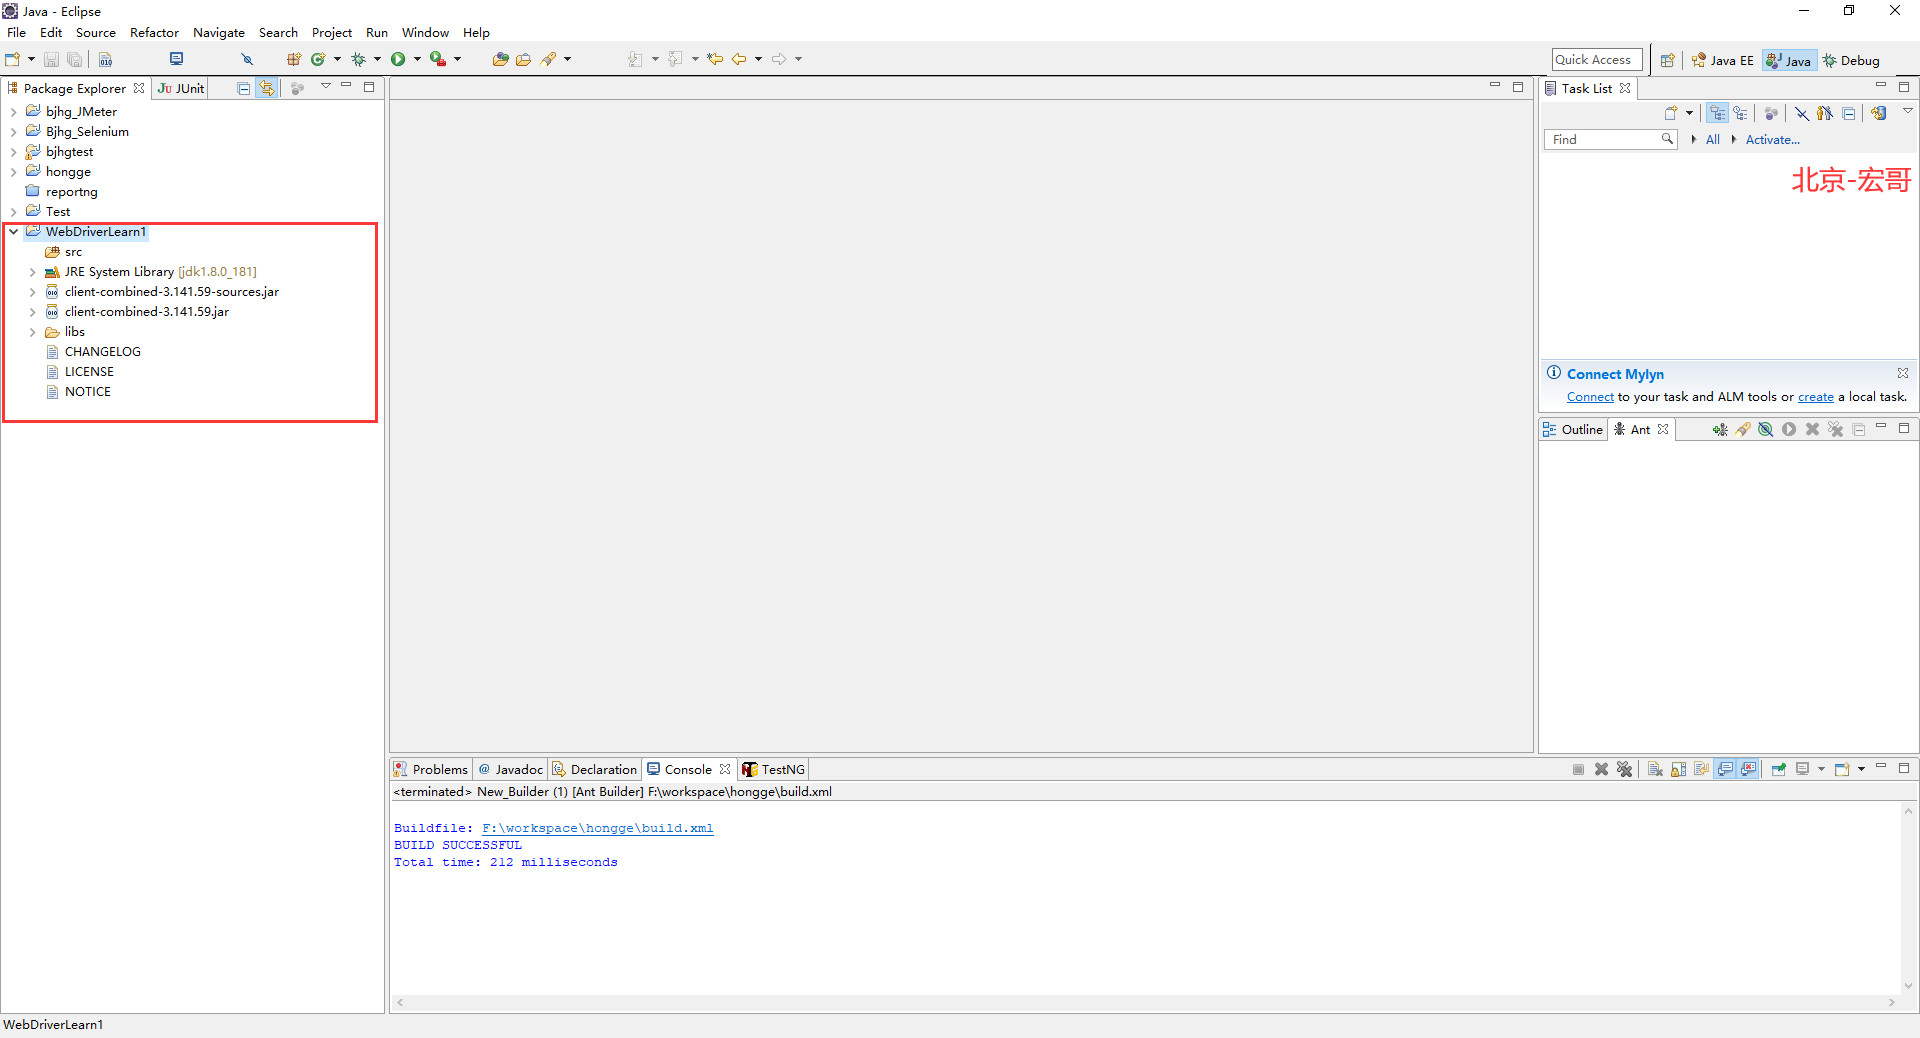Open Run button dropdown arrow

(417, 59)
